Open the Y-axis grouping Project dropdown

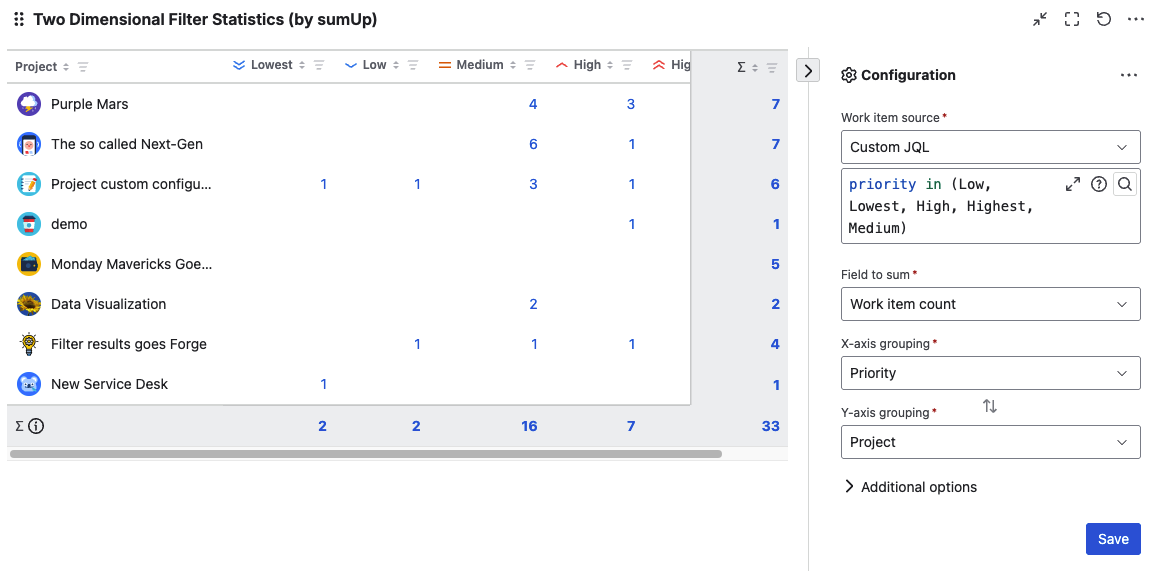tap(990, 442)
